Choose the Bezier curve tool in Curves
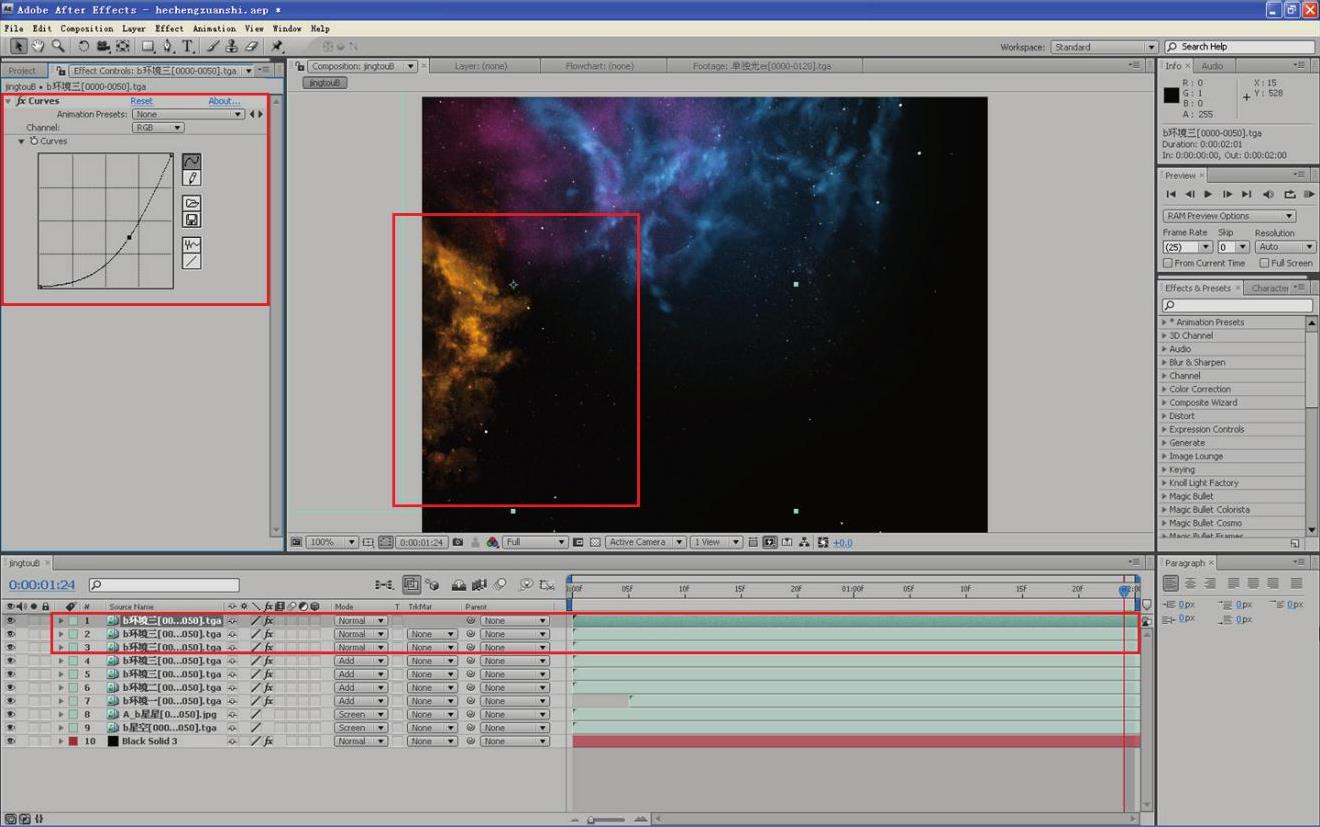Image resolution: width=1320 pixels, height=827 pixels. 192,161
